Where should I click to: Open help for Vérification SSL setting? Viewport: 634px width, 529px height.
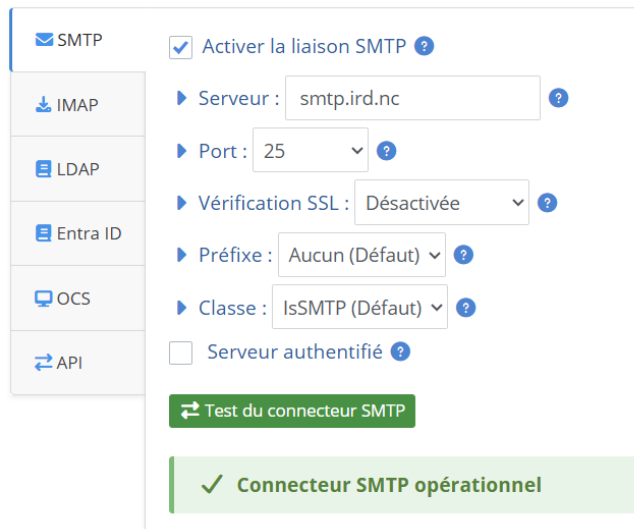(x=547, y=203)
